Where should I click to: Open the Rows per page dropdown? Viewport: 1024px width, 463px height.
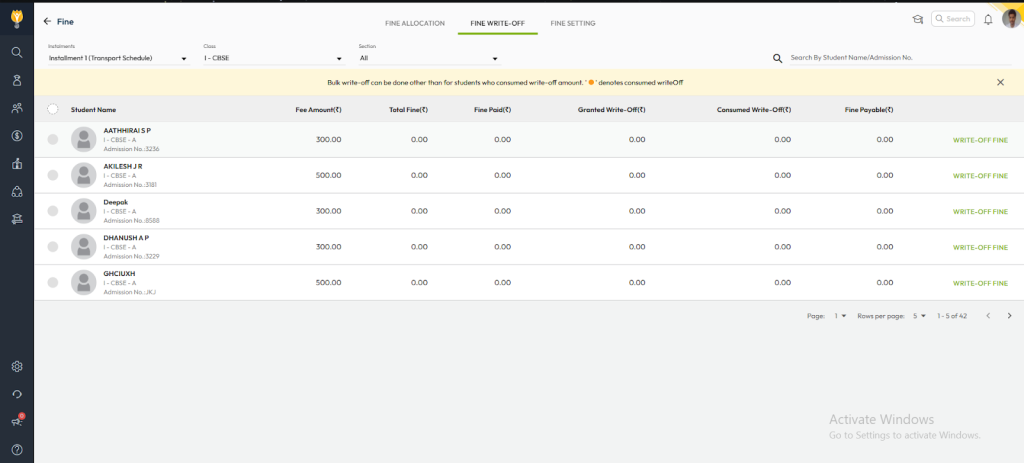tap(918, 316)
